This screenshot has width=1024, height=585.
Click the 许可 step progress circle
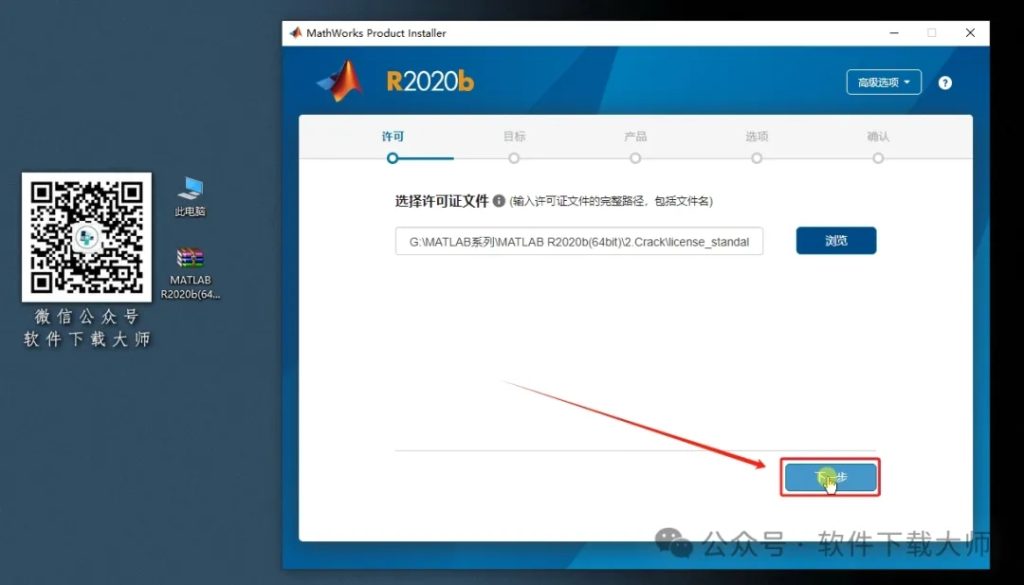pyautogui.click(x=392, y=158)
